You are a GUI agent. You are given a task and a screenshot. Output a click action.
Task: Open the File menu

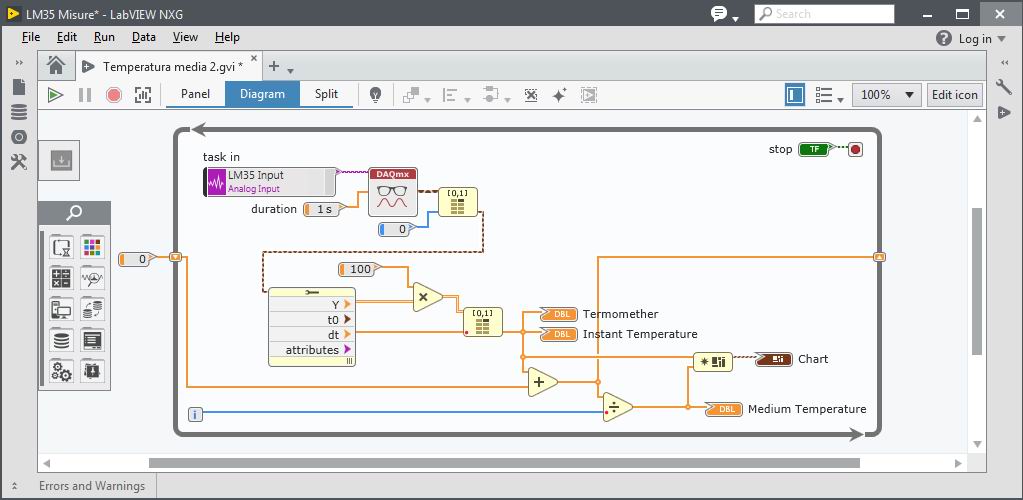31,37
